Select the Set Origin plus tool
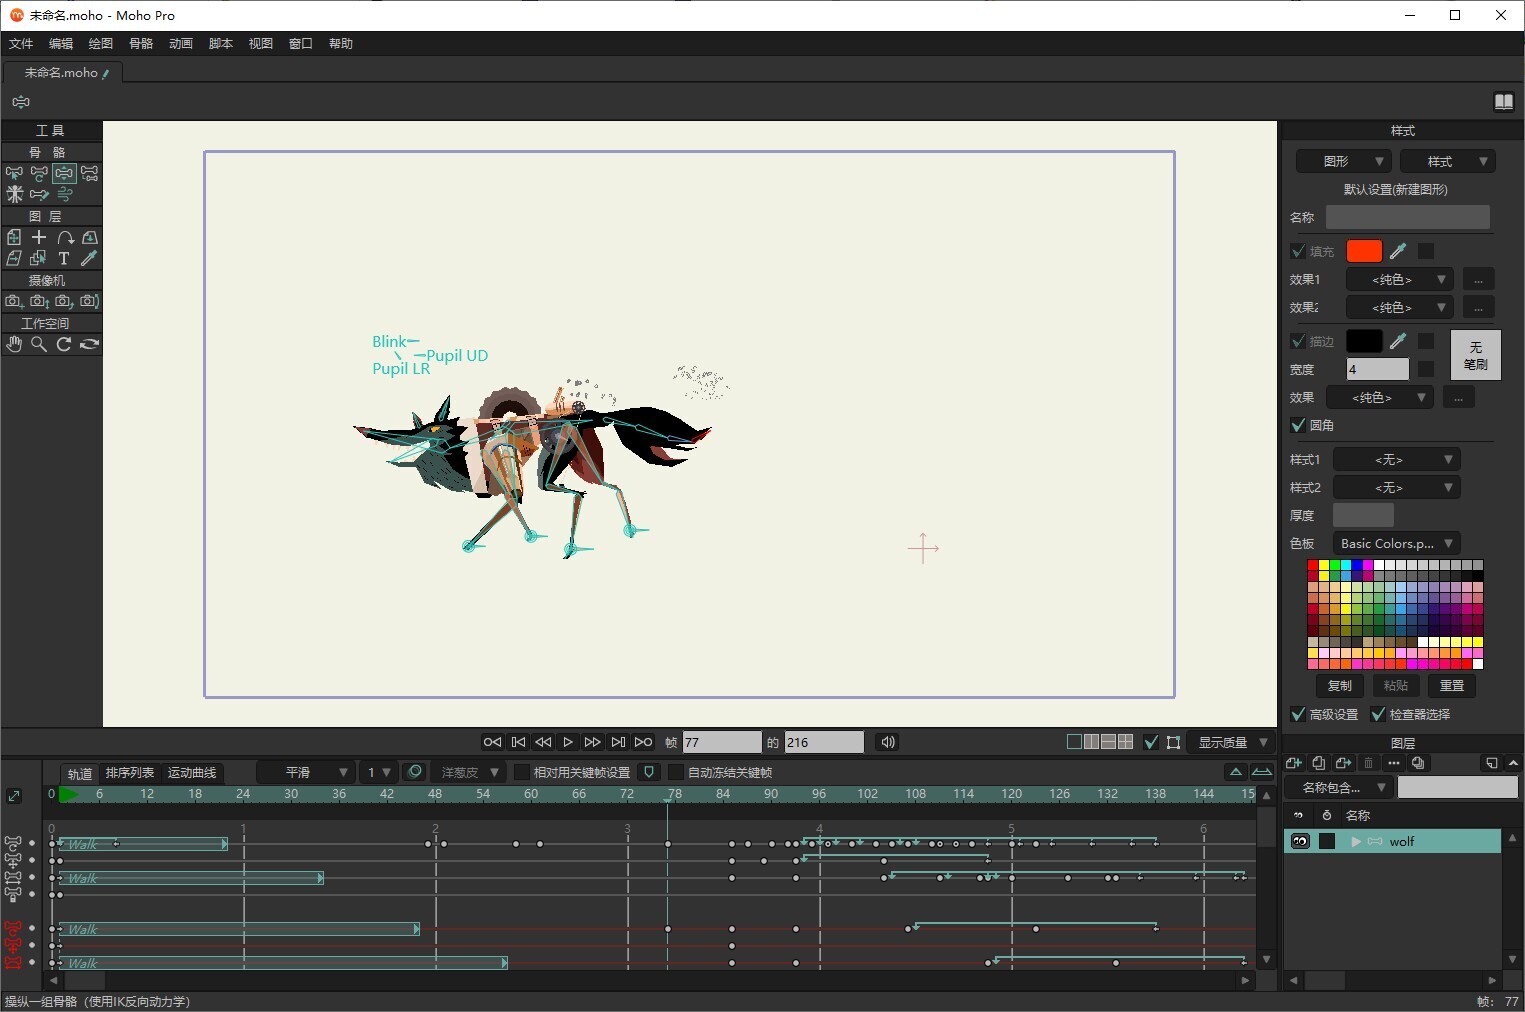 pyautogui.click(x=39, y=237)
